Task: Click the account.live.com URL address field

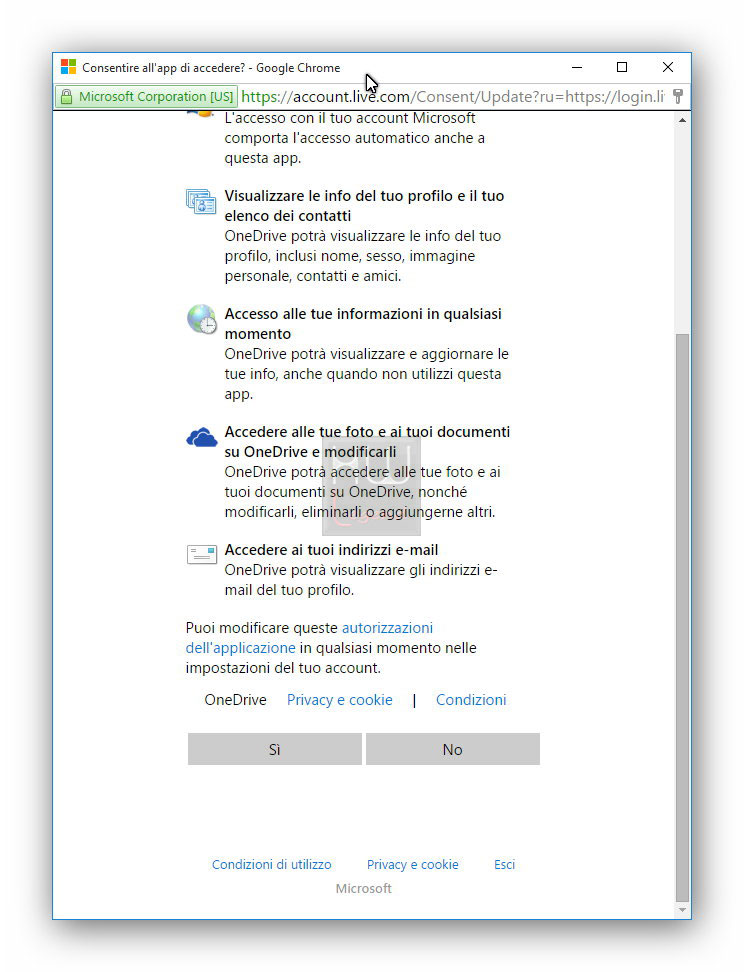Action: [x=453, y=97]
